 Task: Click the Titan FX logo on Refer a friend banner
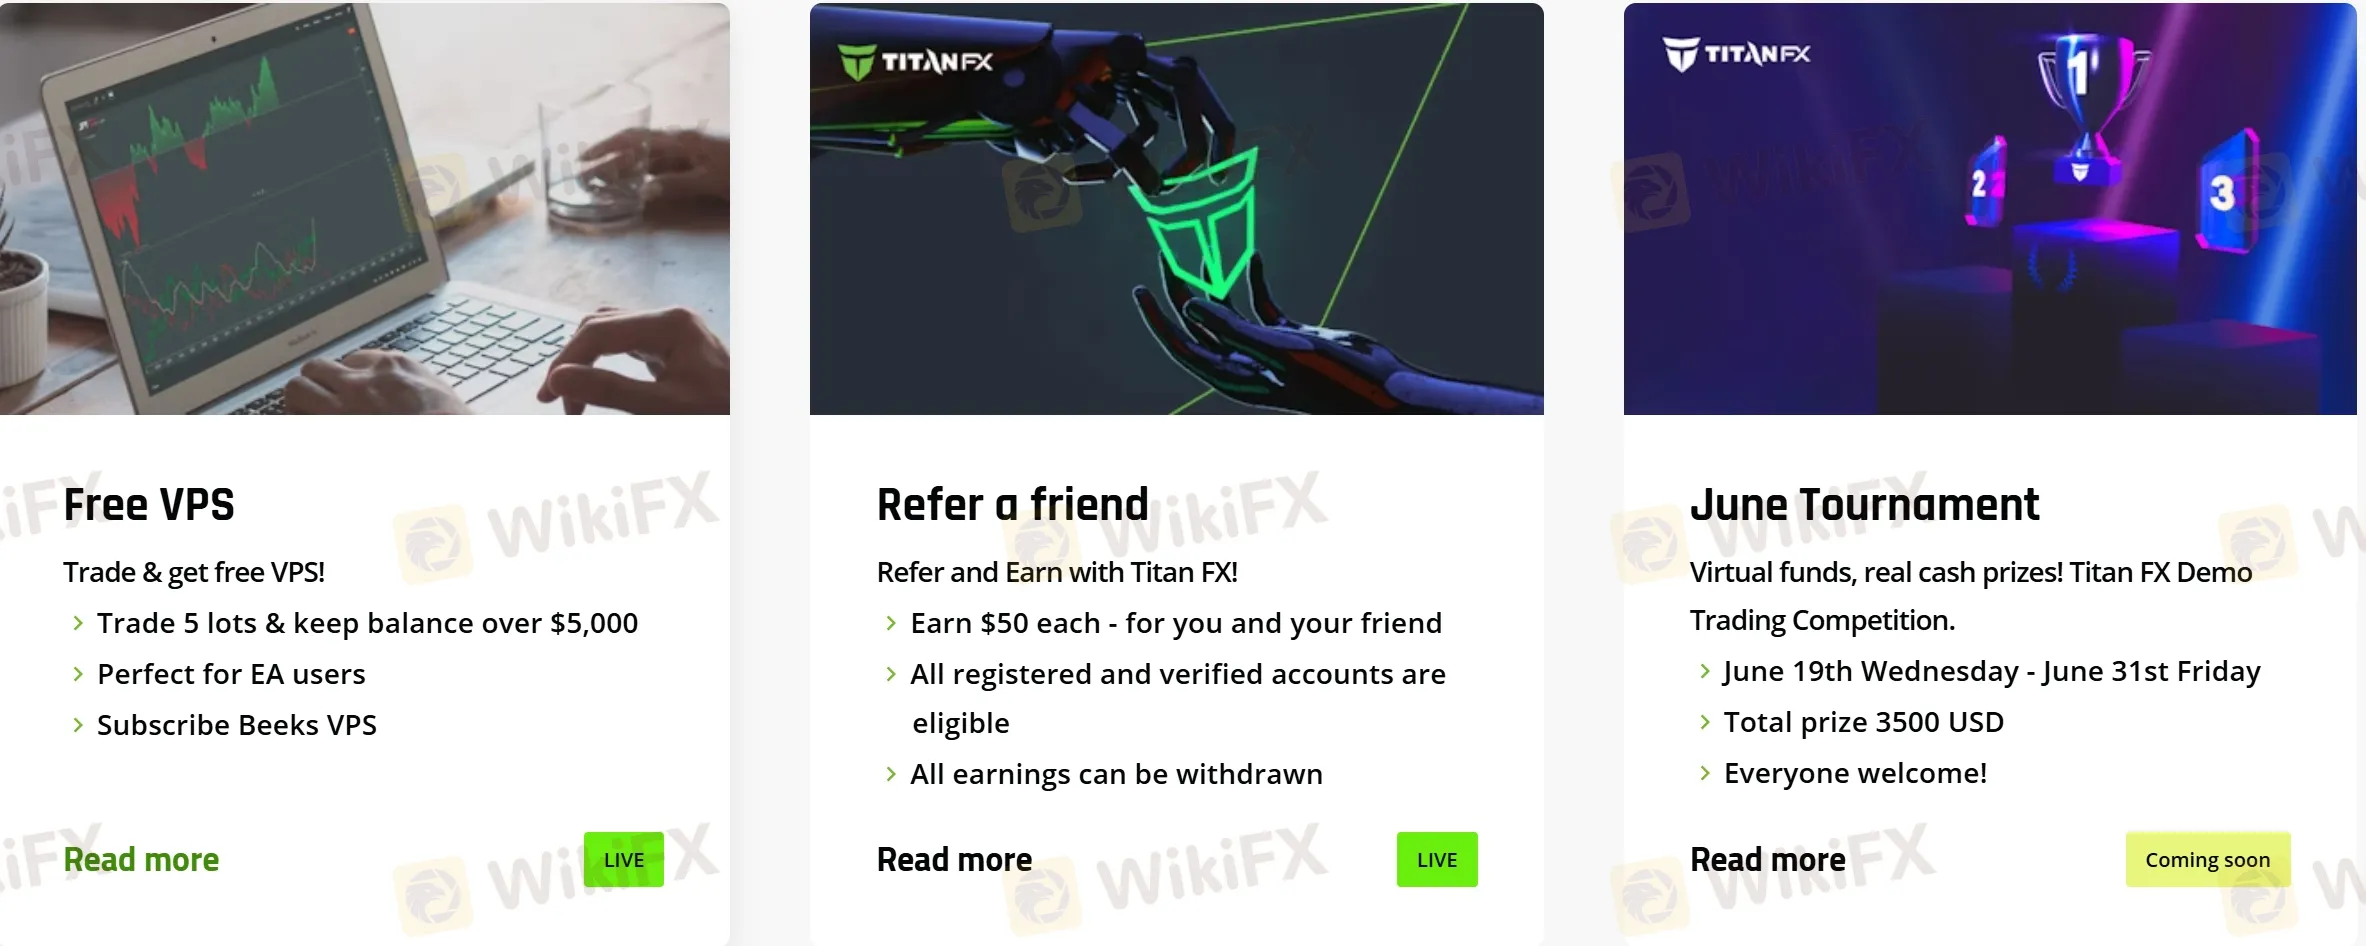coord(915,61)
